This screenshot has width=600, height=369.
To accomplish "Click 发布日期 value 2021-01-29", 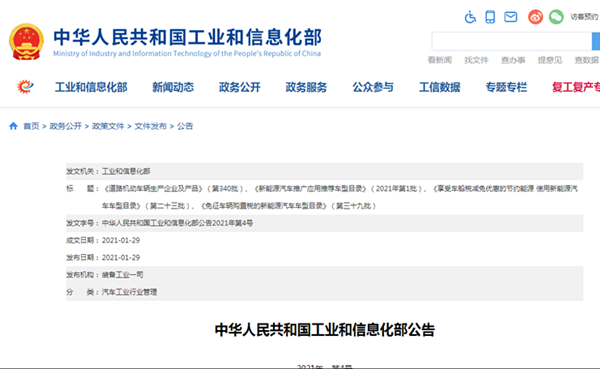I will pyautogui.click(x=121, y=257).
